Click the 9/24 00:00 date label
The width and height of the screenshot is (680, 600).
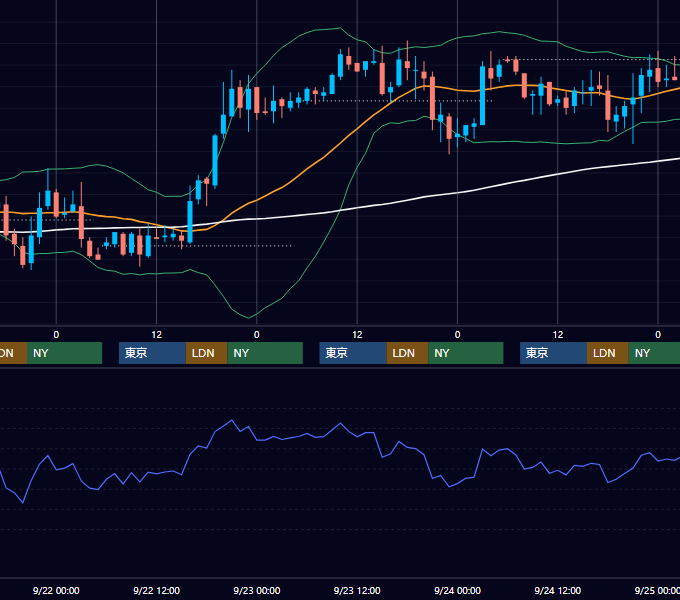click(457, 590)
